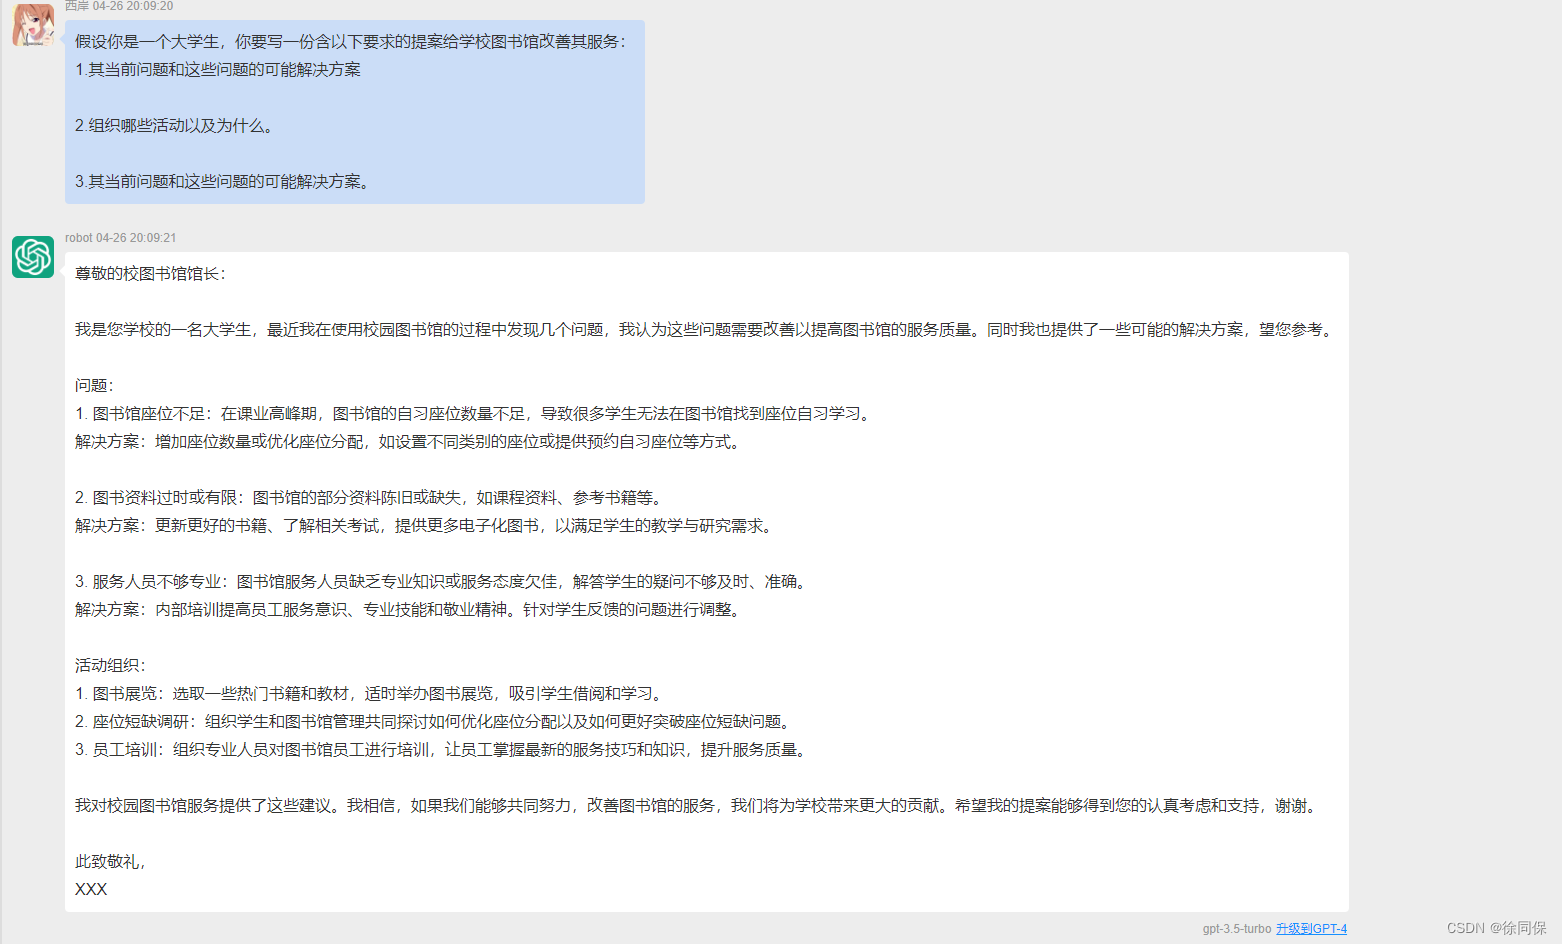
Task: Click the line 3. 服务人员不够专业
Action: [443, 582]
